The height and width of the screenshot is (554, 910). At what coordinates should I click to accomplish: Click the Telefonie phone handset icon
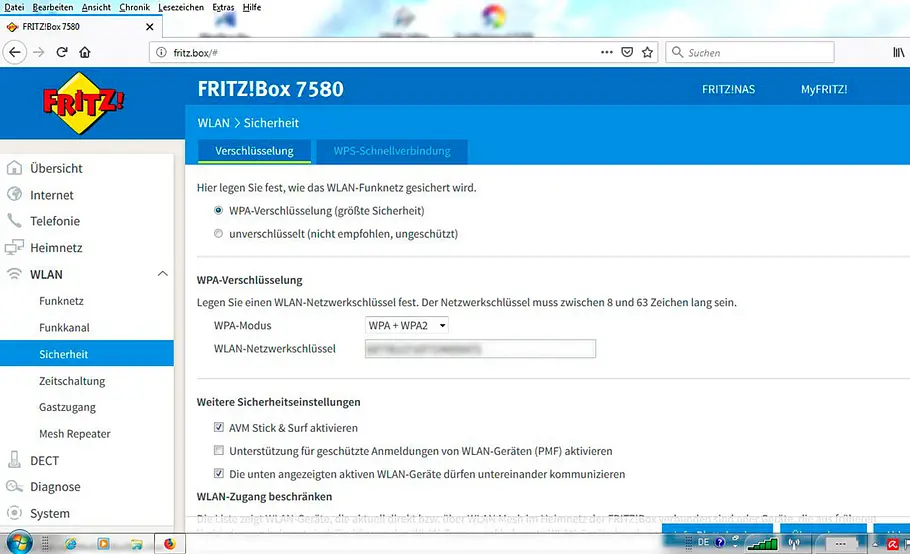[14, 220]
